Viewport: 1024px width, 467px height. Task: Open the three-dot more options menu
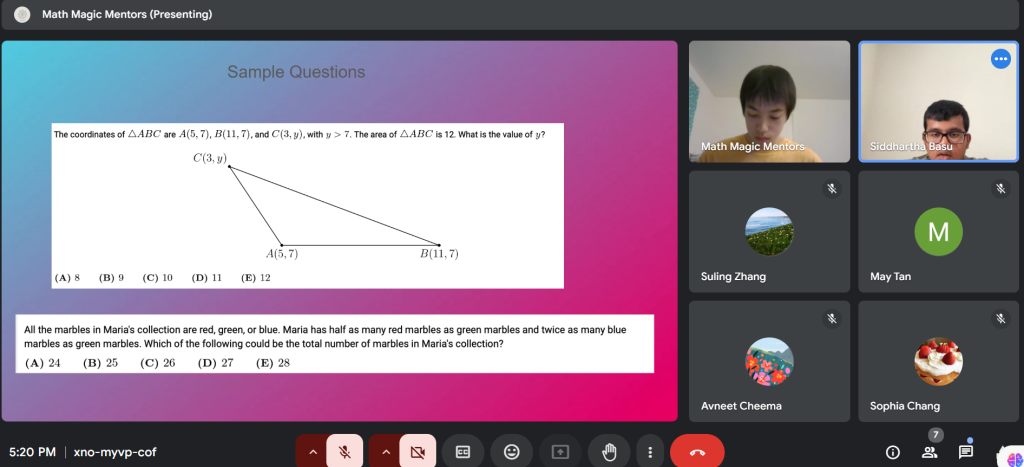pos(651,452)
